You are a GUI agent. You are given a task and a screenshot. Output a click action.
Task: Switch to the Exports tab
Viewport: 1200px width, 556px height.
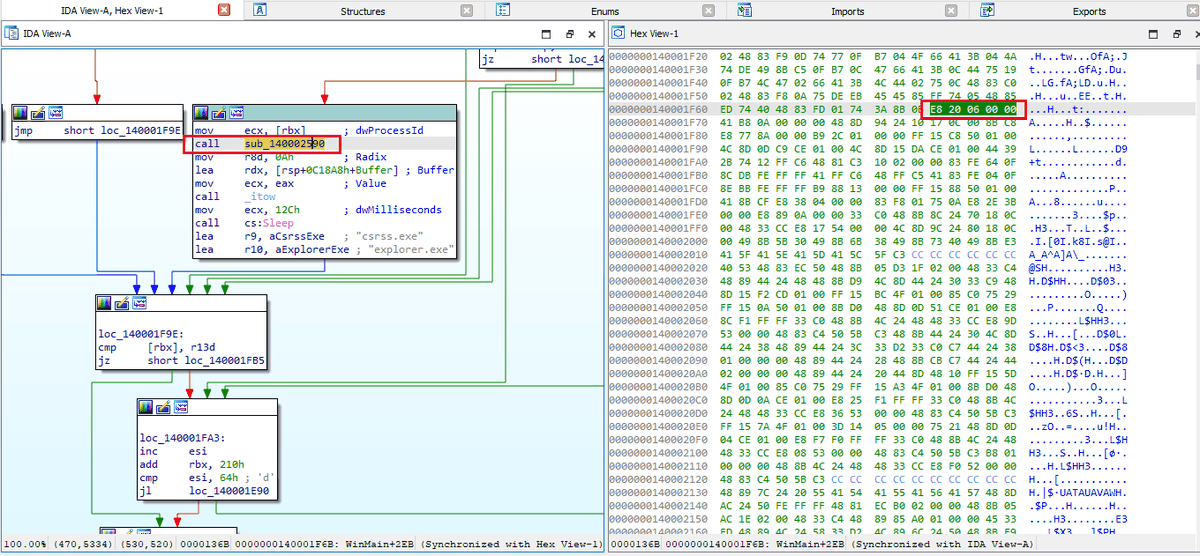pyautogui.click(x=1089, y=12)
